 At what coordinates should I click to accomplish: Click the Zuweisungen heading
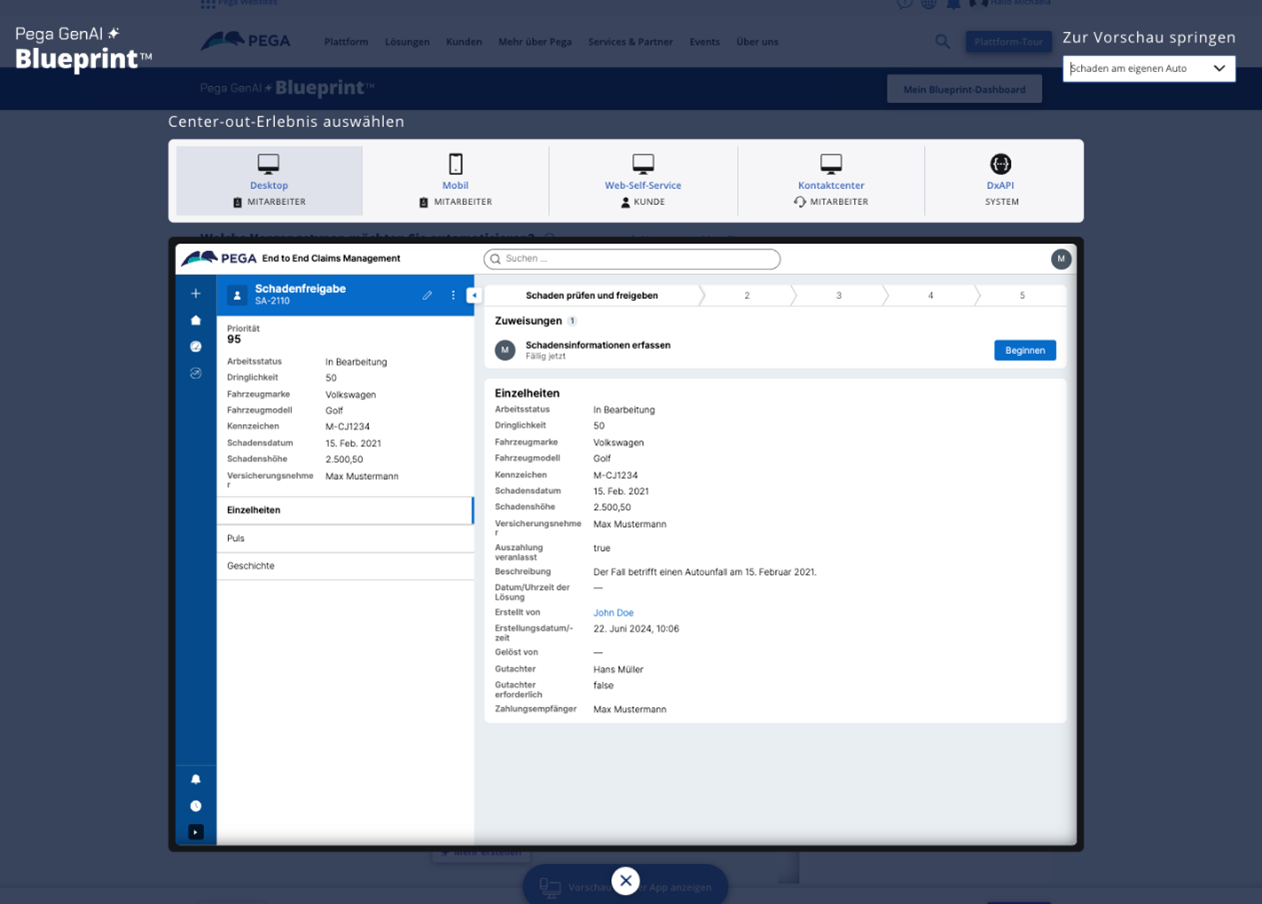click(528, 321)
